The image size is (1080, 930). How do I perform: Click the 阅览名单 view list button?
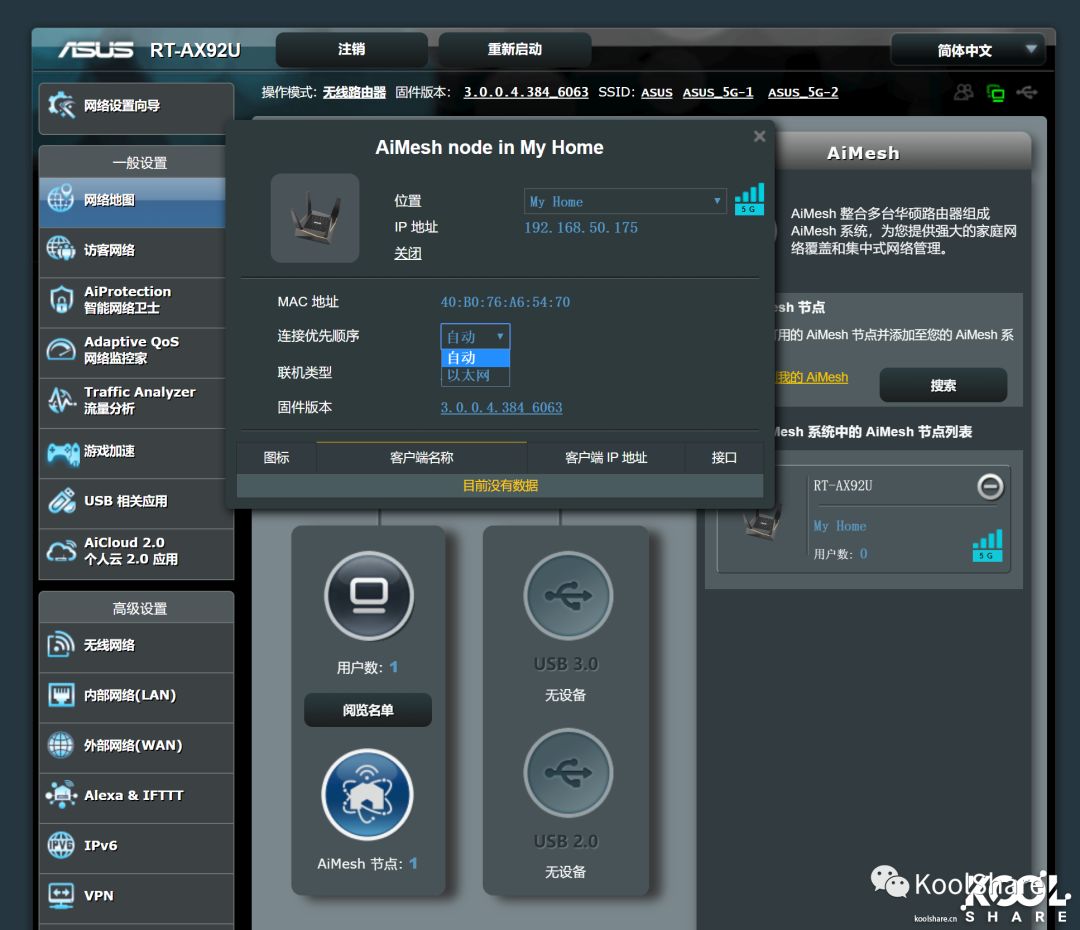coord(368,710)
